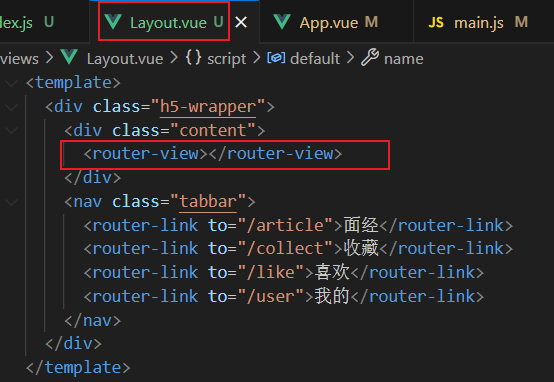
Task: Select the name breadcrumb segment
Action: [x=403, y=59]
